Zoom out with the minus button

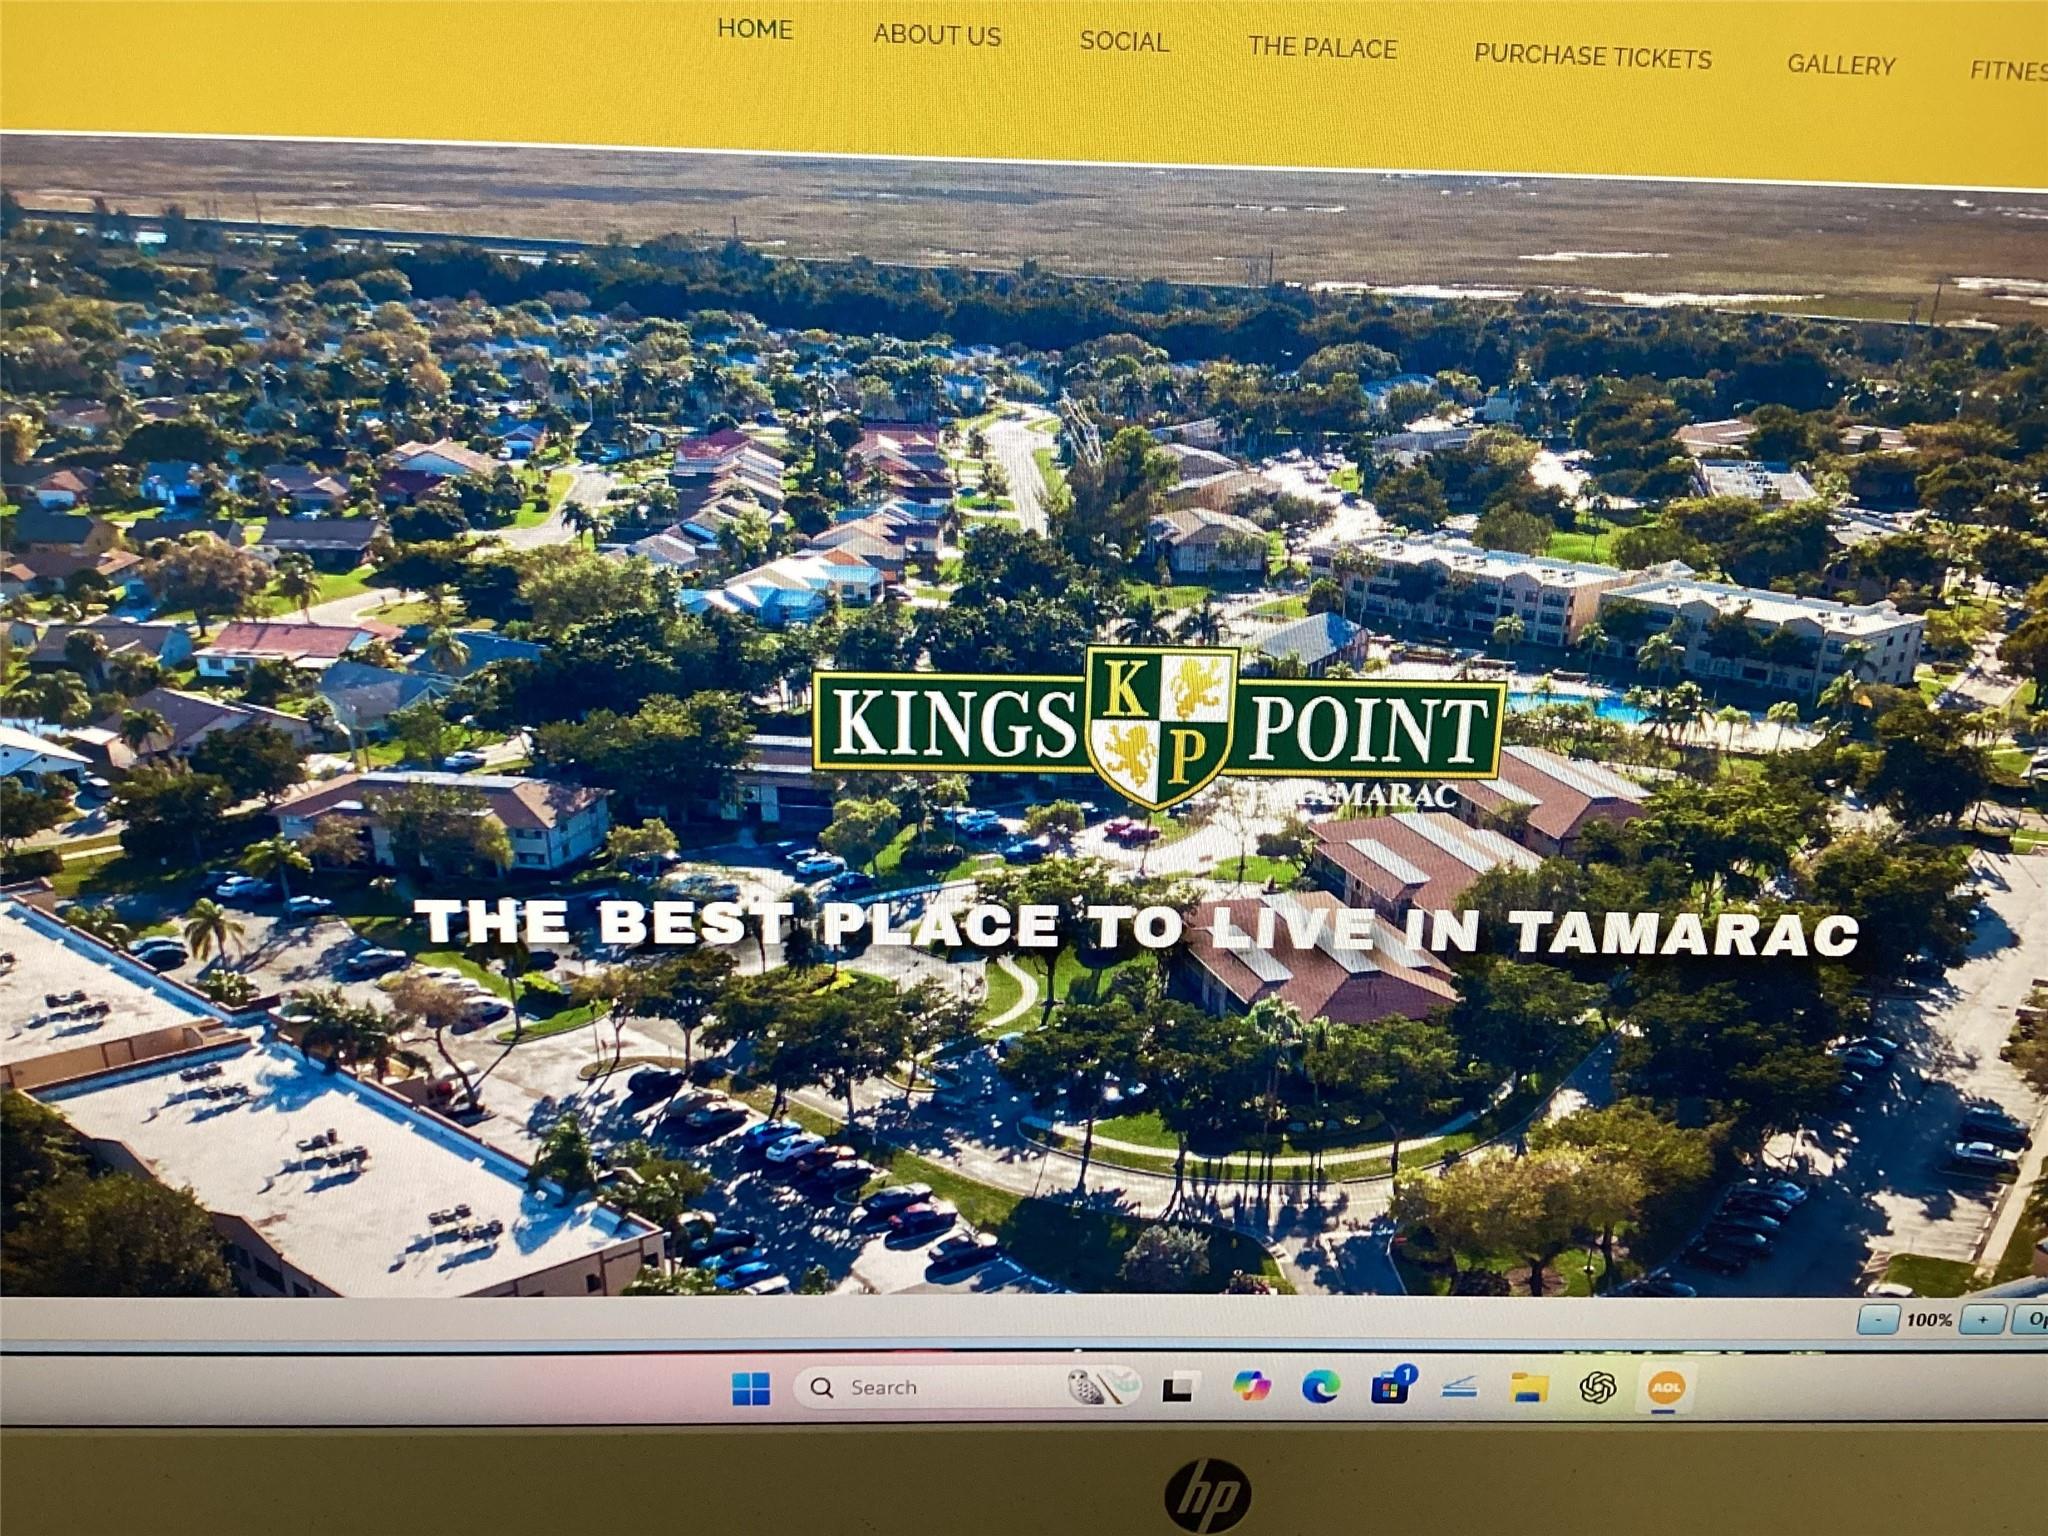point(1877,1320)
